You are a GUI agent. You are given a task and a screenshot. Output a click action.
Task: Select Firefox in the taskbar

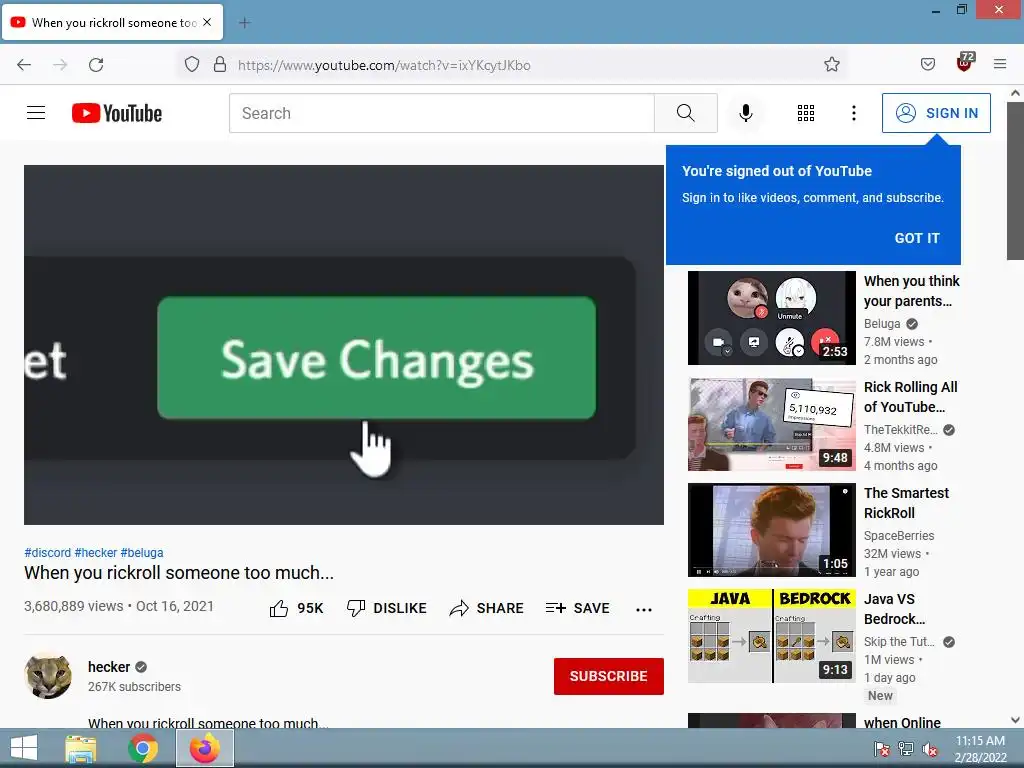point(205,748)
